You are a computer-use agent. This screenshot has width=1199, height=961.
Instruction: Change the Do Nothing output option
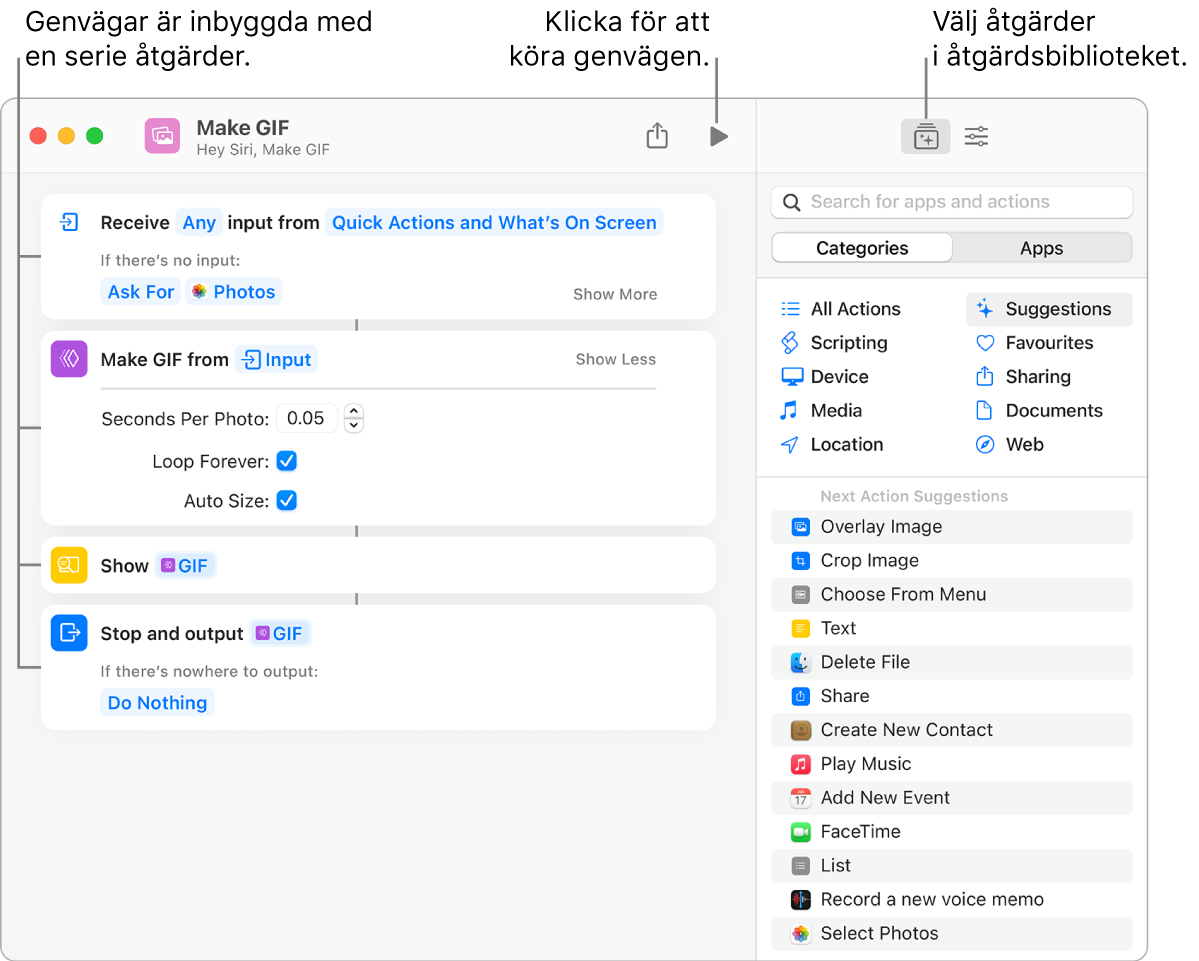pos(157,703)
